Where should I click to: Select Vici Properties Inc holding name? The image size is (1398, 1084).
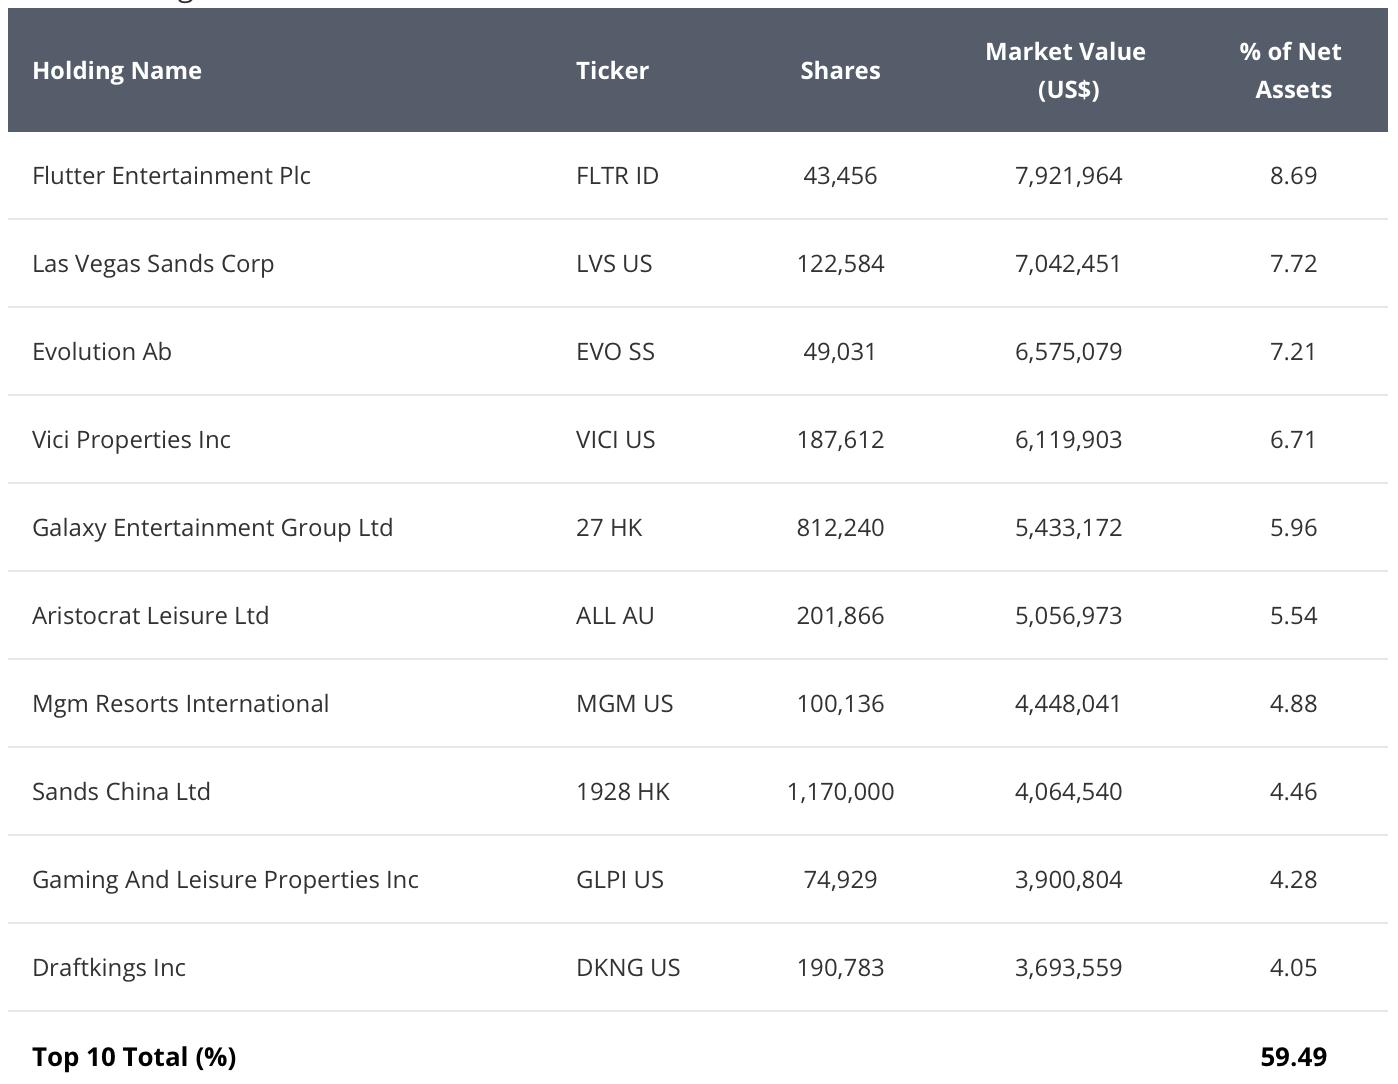[131, 440]
